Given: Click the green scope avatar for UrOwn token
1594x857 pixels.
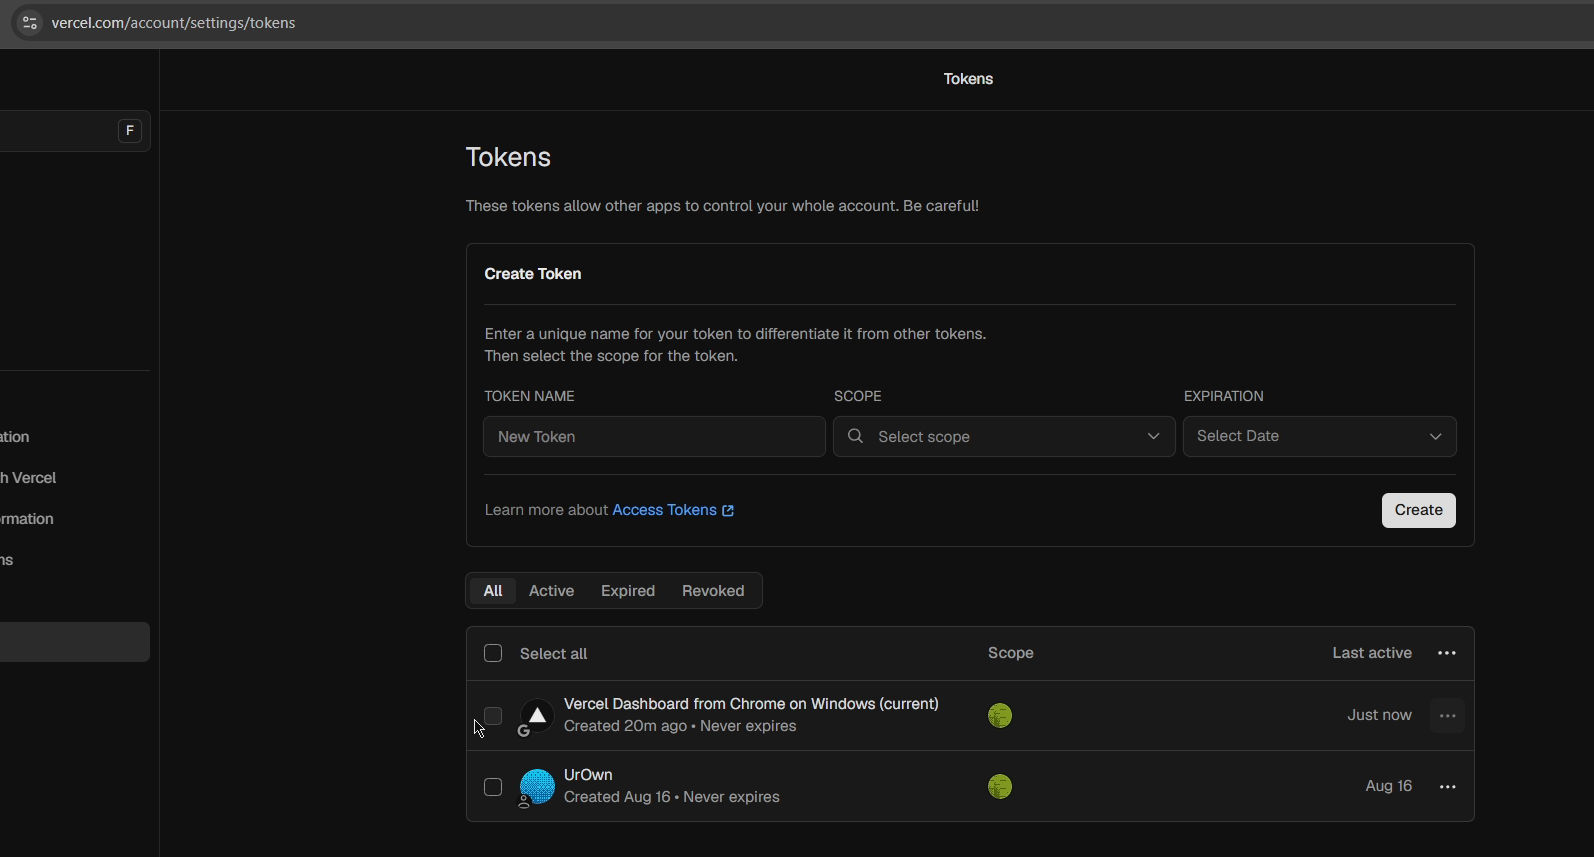Looking at the screenshot, I should (x=1000, y=787).
